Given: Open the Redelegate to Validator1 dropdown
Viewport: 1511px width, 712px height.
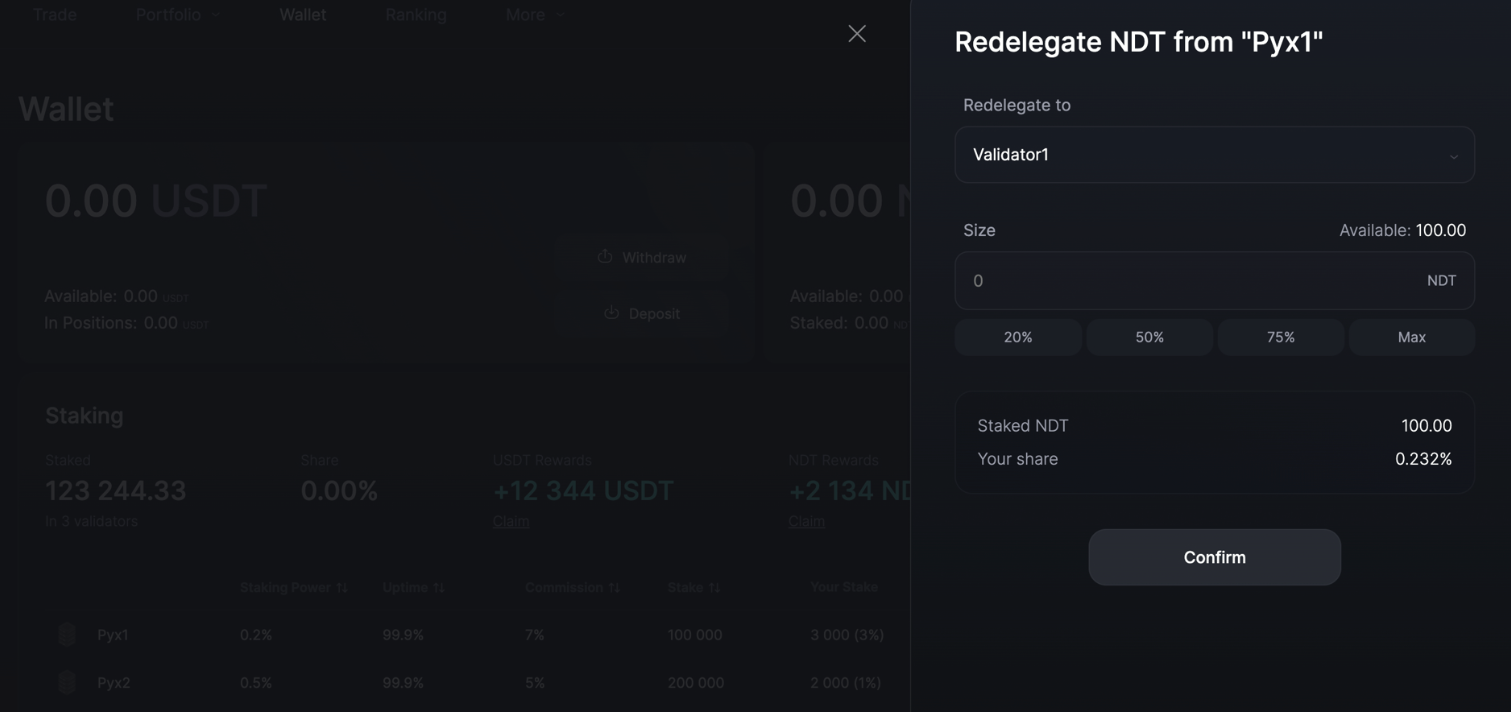Looking at the screenshot, I should (1214, 155).
